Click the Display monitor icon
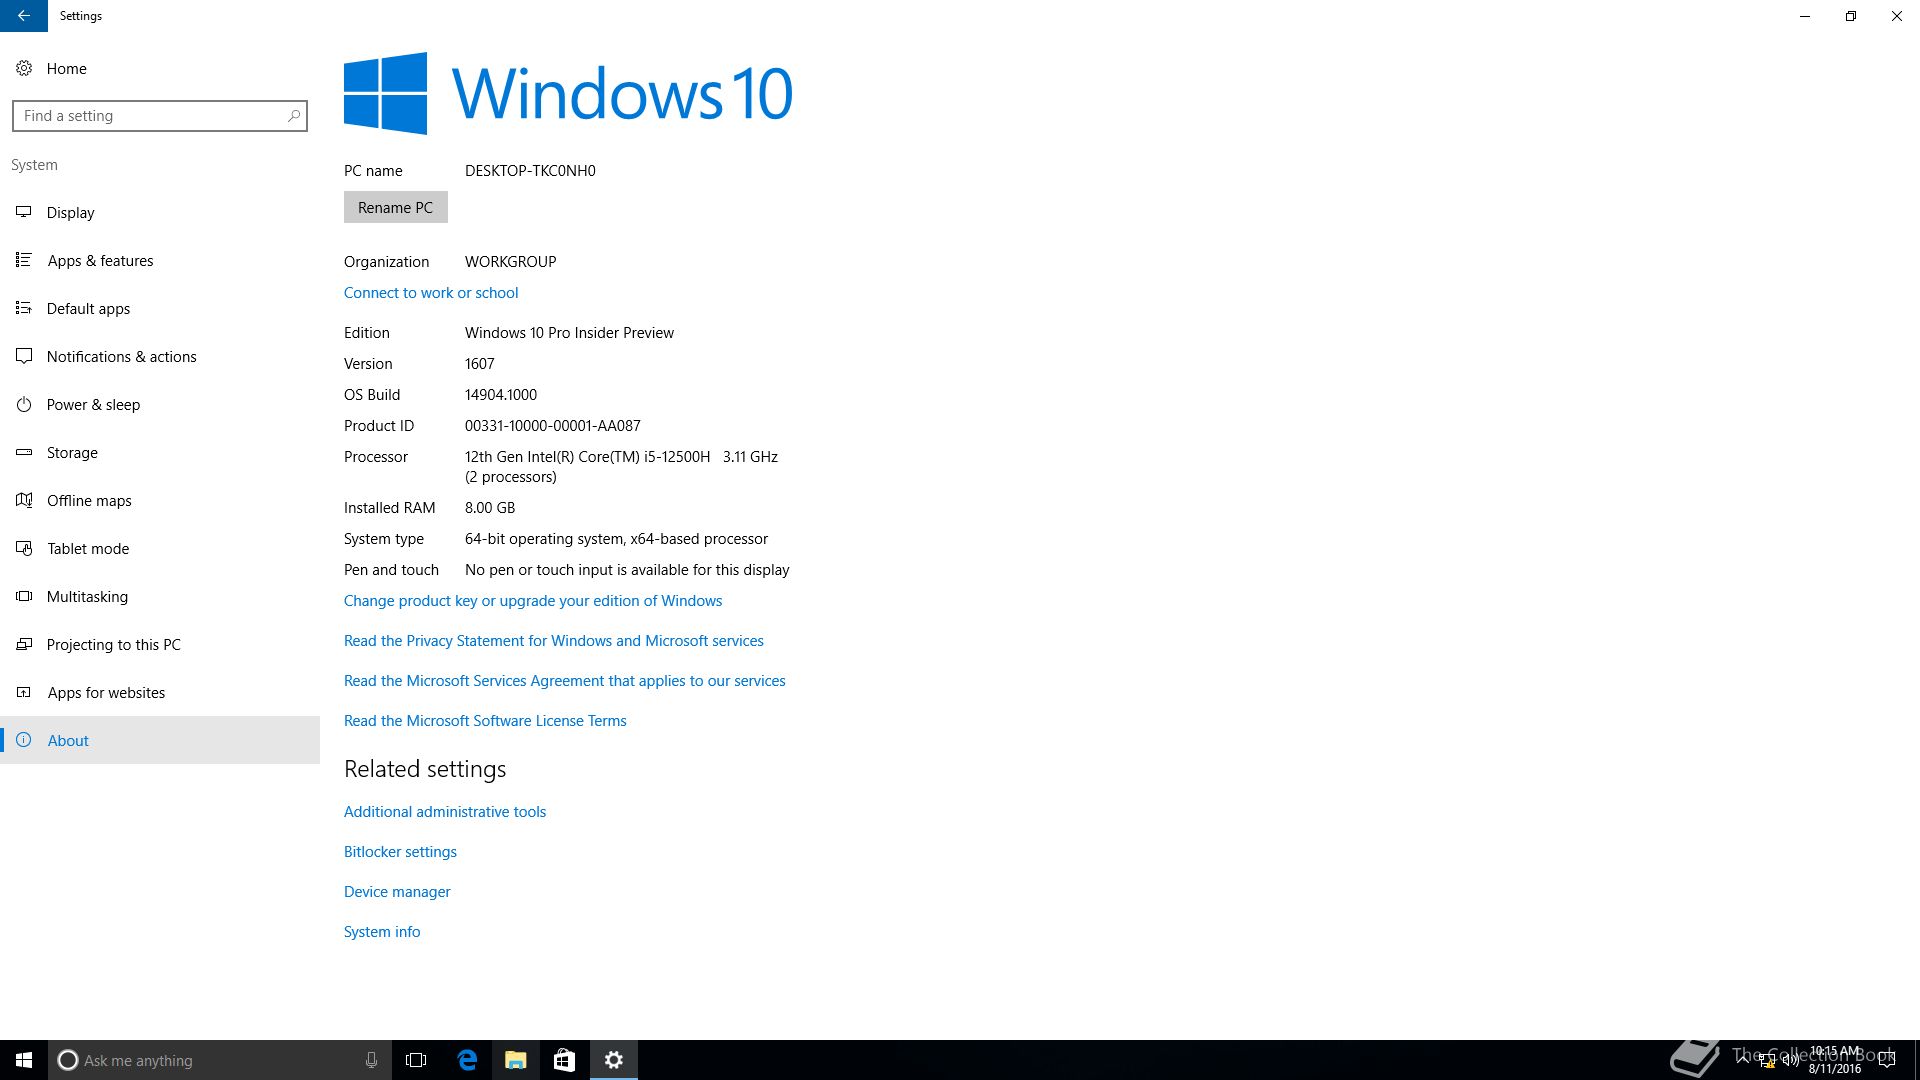This screenshot has height=1080, width=1920. [24, 212]
